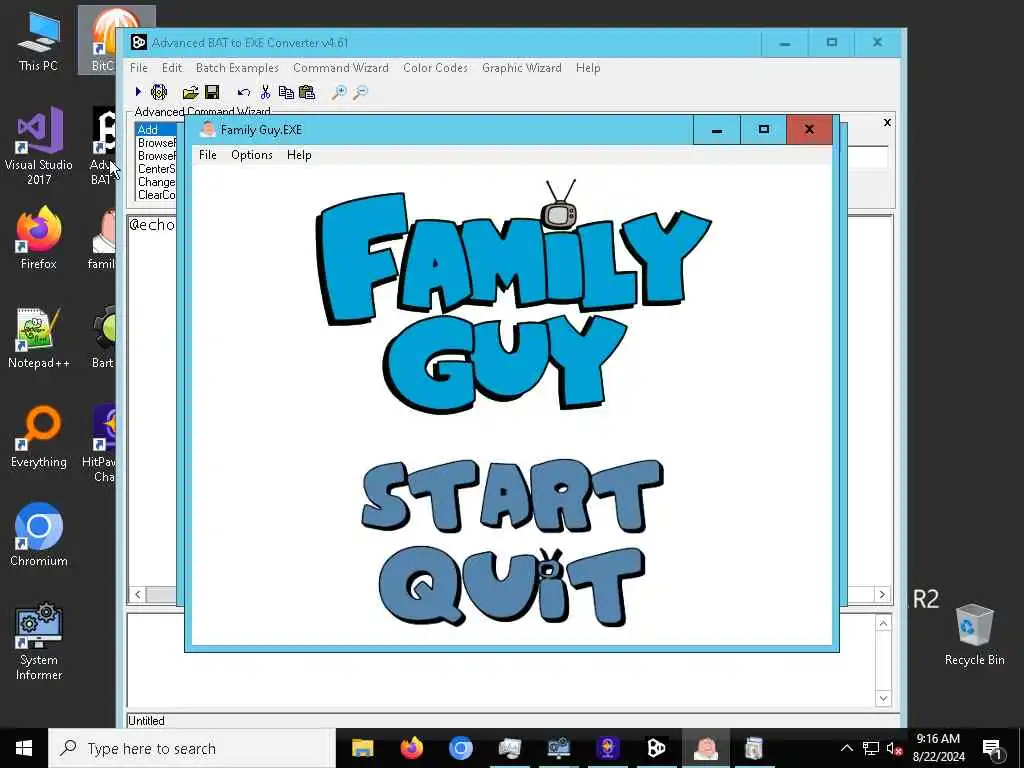Click the Firefox taskbar icon
This screenshot has width=1024, height=768.
pyautogui.click(x=411, y=748)
